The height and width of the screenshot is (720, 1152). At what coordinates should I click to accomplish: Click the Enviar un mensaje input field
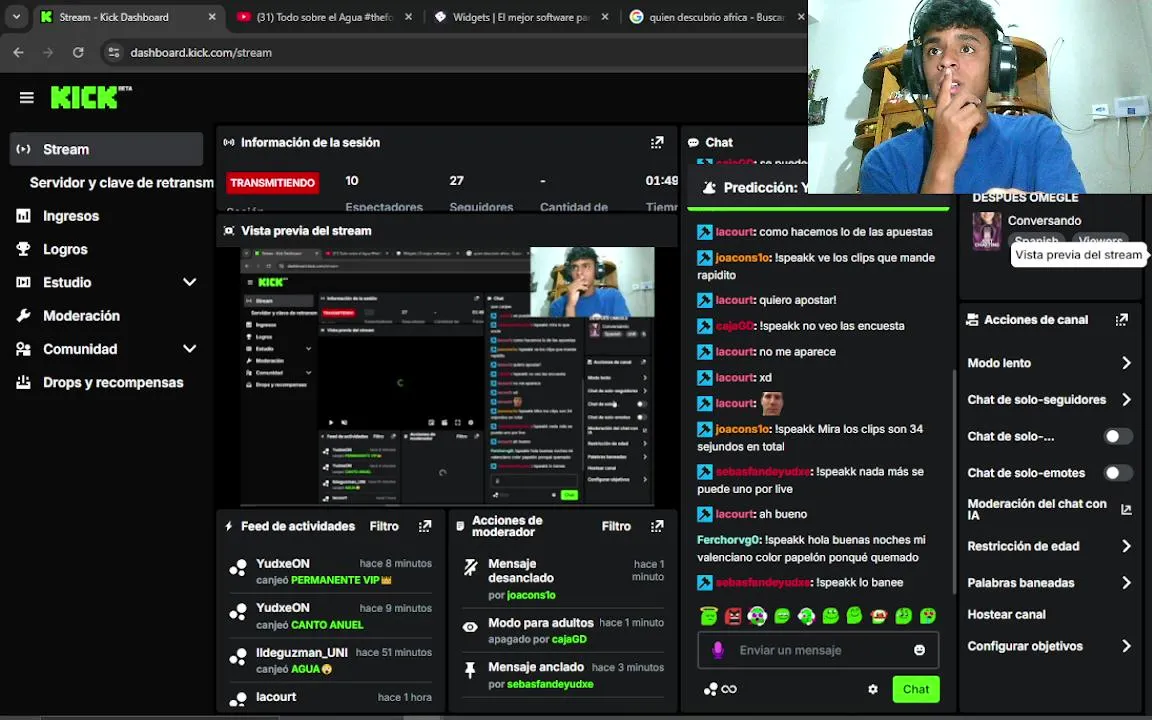tap(818, 650)
